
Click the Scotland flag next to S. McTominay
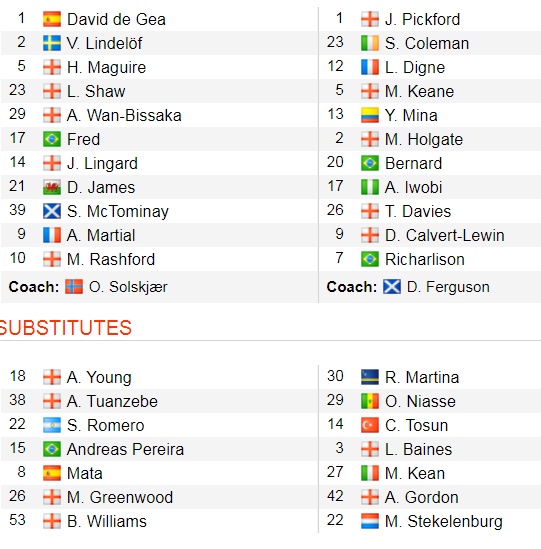tap(52, 211)
